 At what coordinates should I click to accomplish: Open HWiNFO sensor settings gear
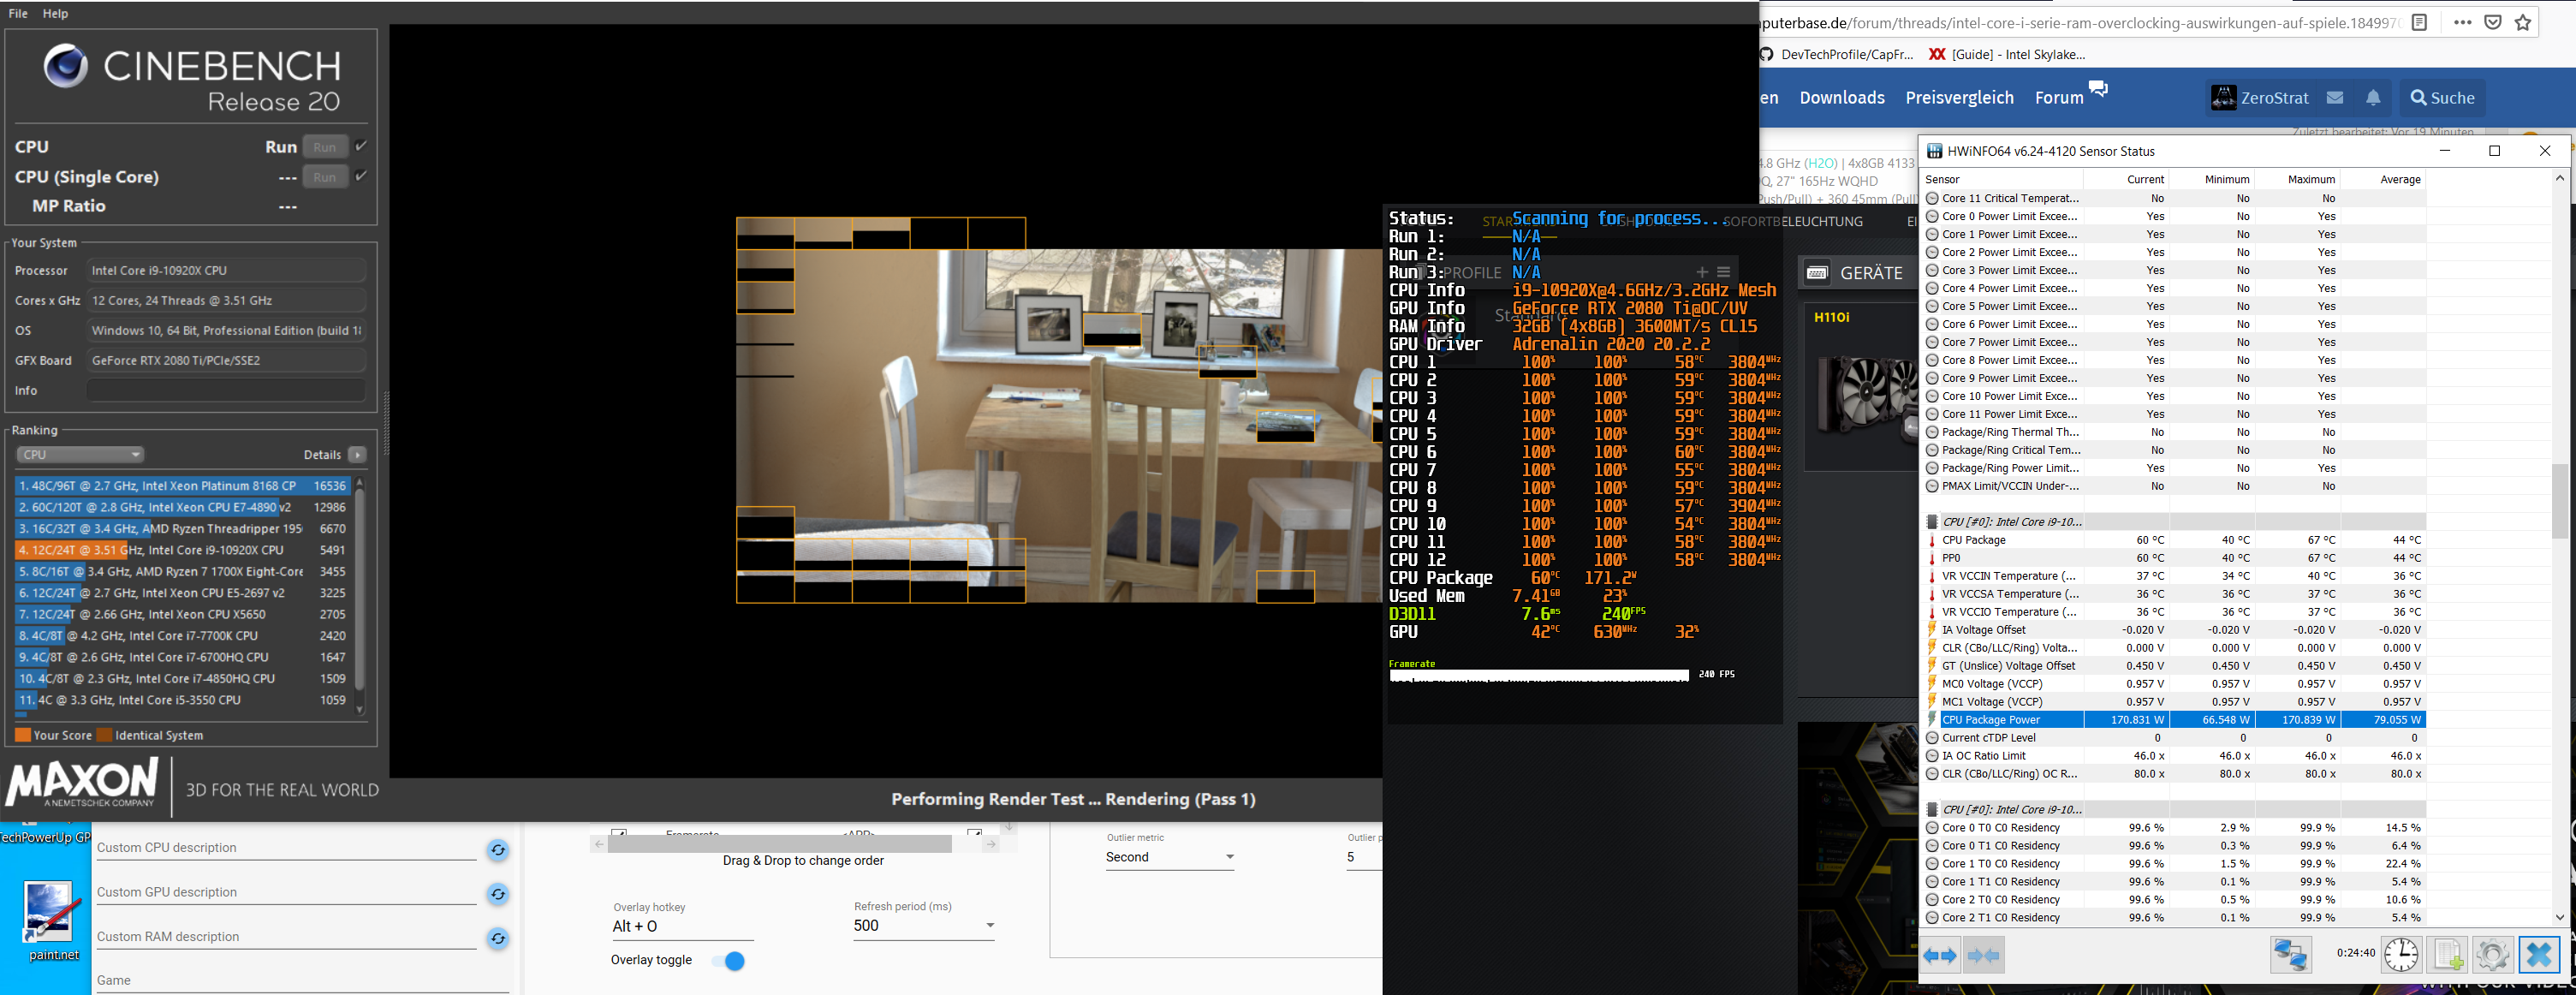click(x=2492, y=954)
